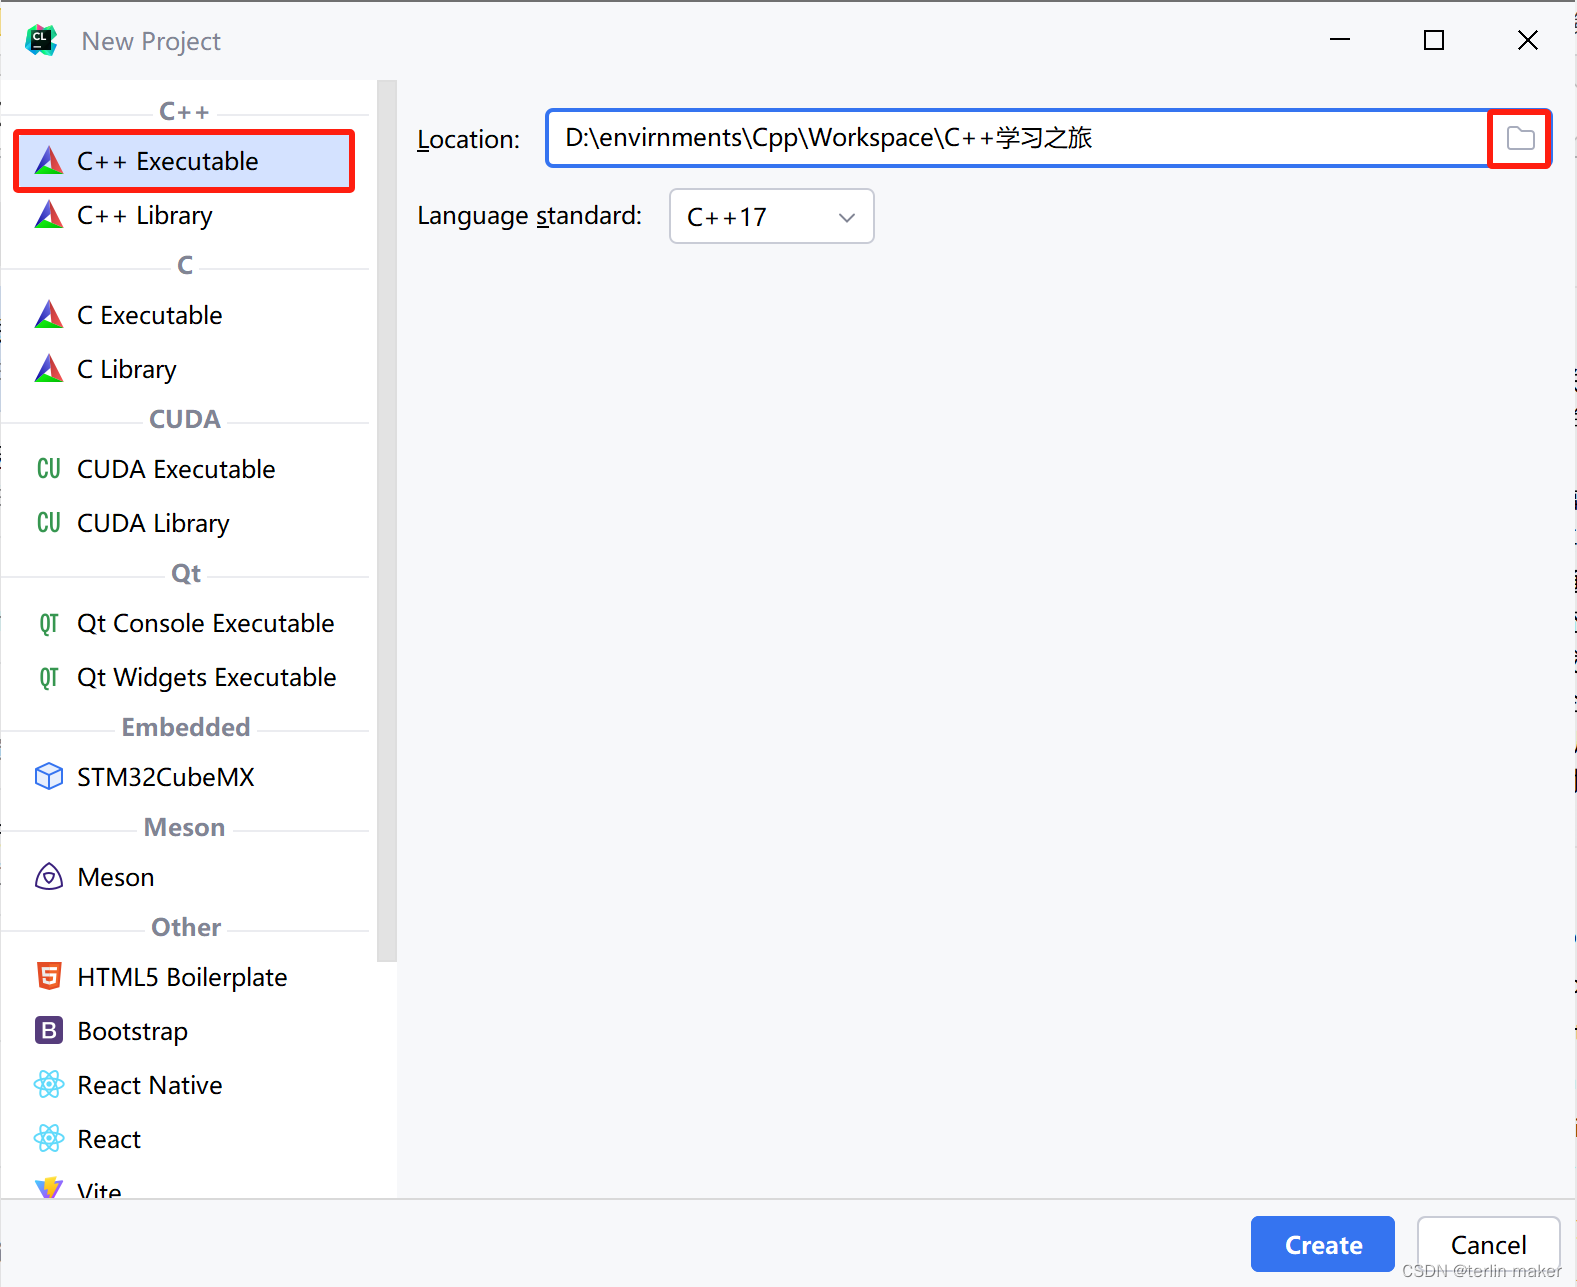The image size is (1577, 1287).
Task: Click the C++ Executable CMake triangle icon
Action: [x=49, y=161]
